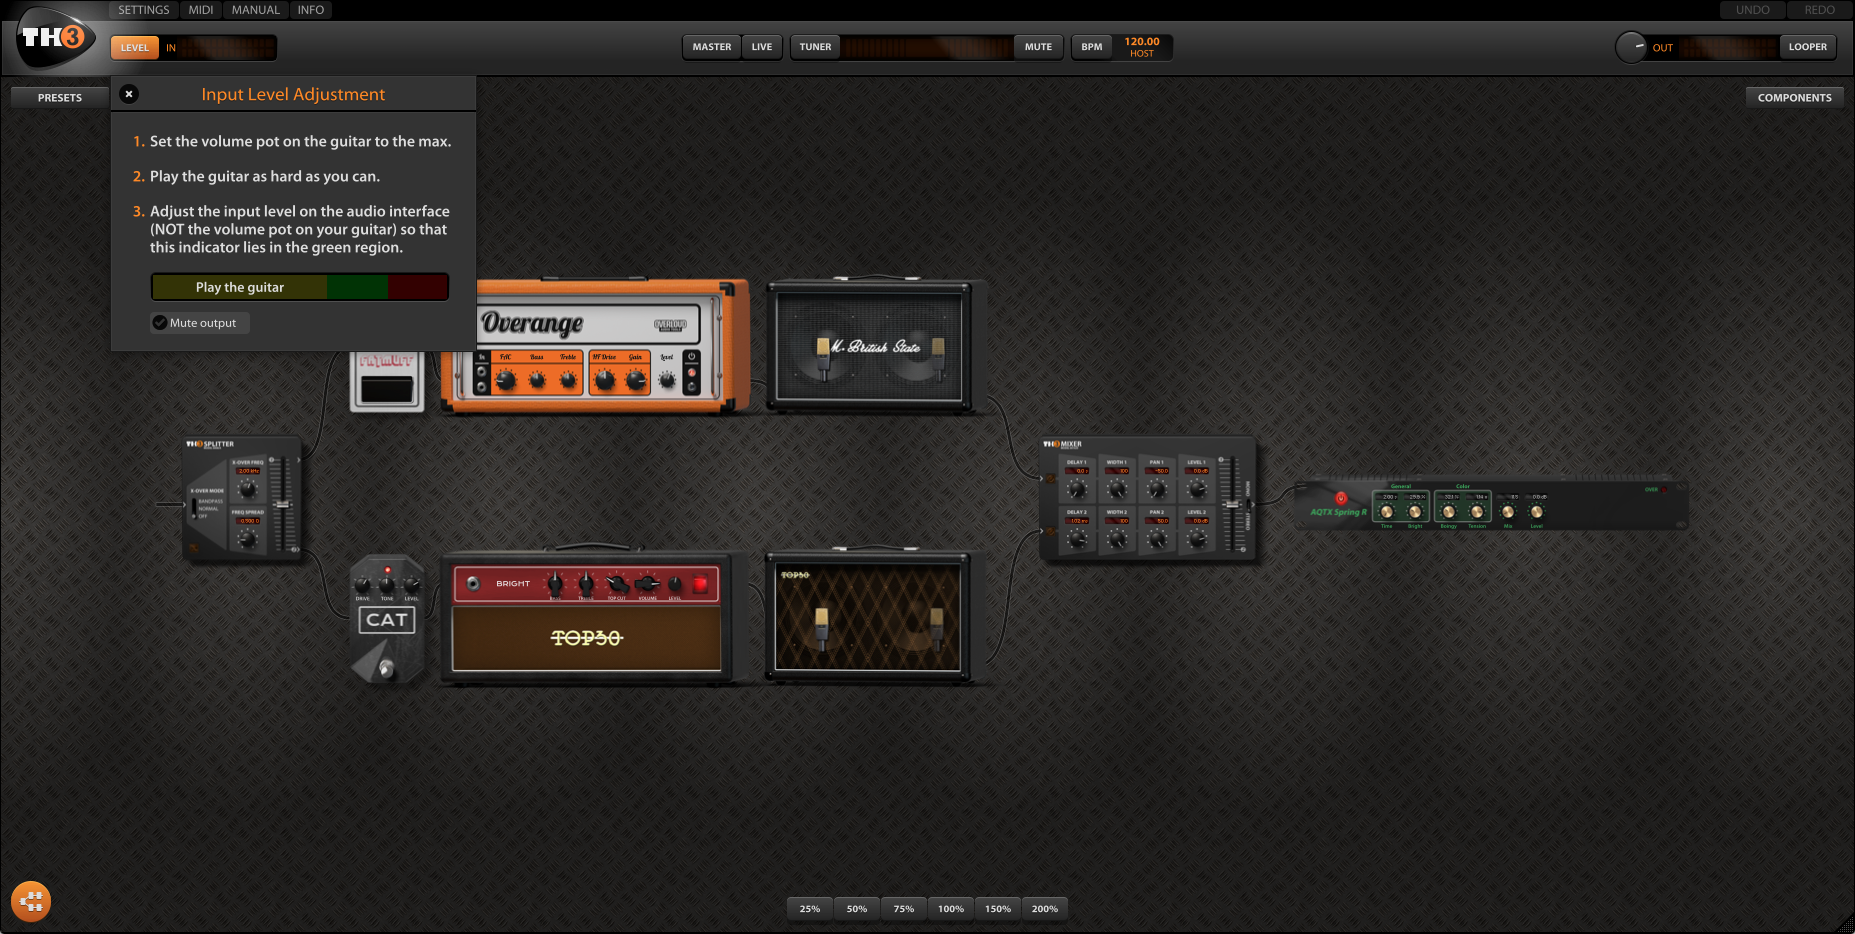Close the Input Level Adjustment dialog
This screenshot has height=934, width=1855.
[128, 93]
